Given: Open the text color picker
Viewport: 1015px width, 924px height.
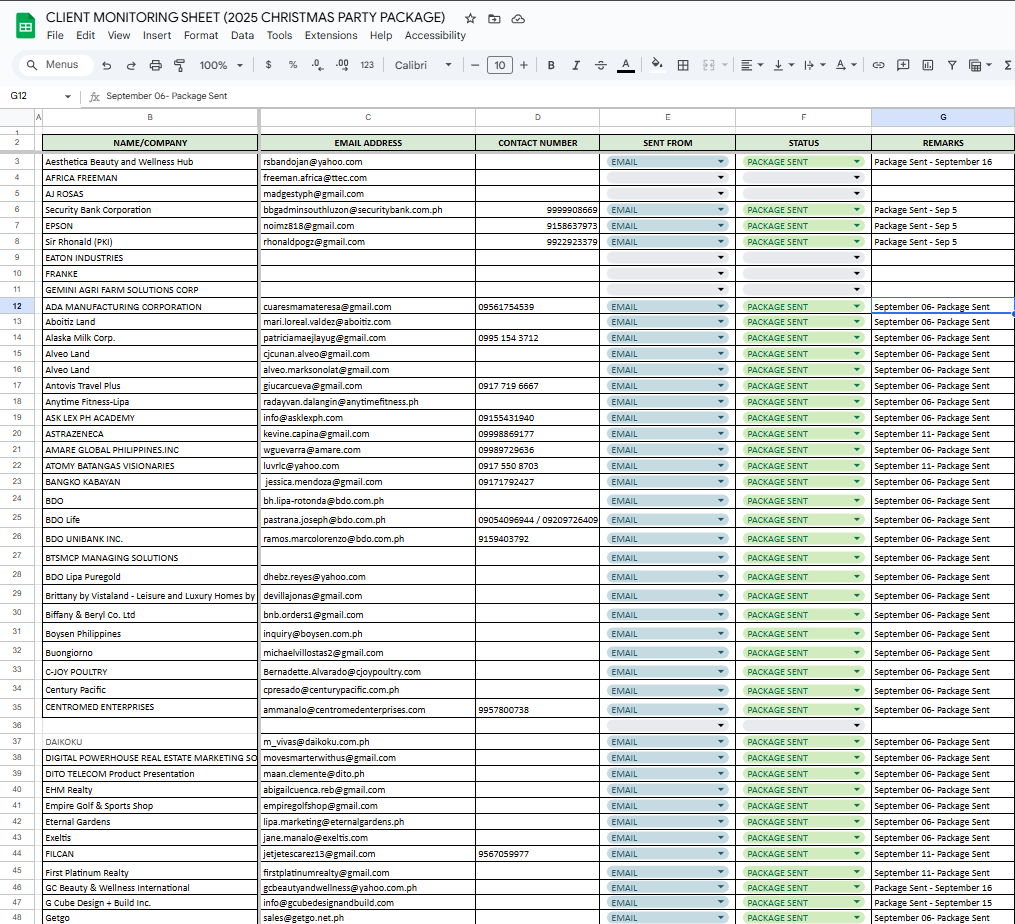Looking at the screenshot, I should tap(625, 65).
